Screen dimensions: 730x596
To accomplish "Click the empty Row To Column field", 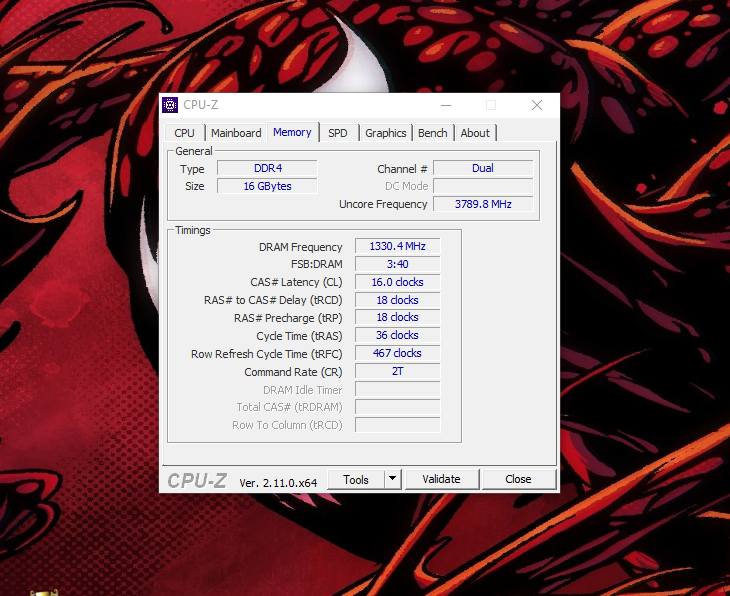I will [x=398, y=425].
